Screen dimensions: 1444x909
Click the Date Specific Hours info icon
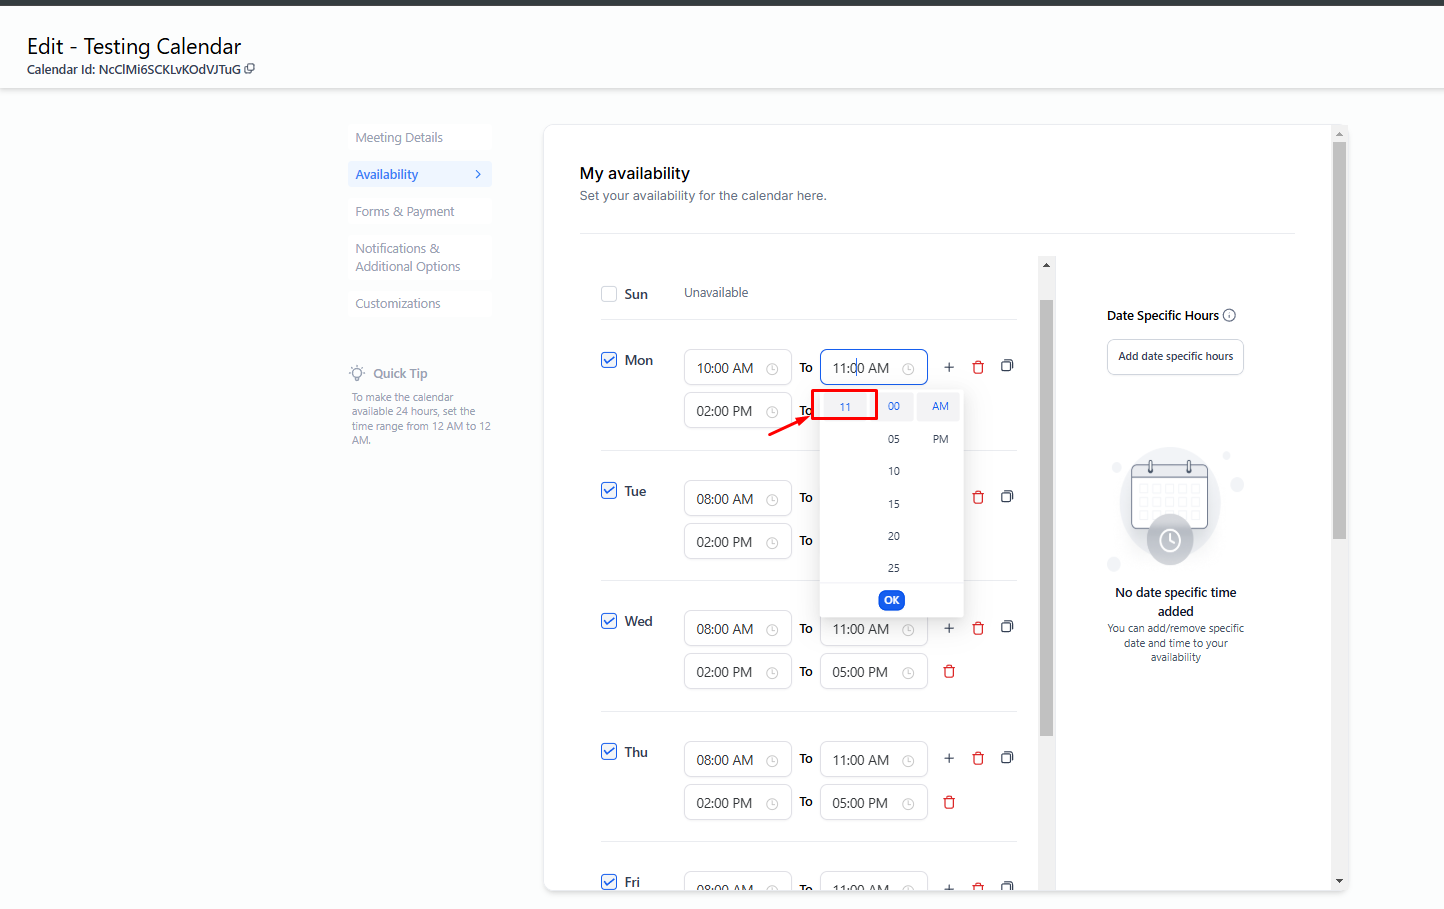[x=1230, y=316]
